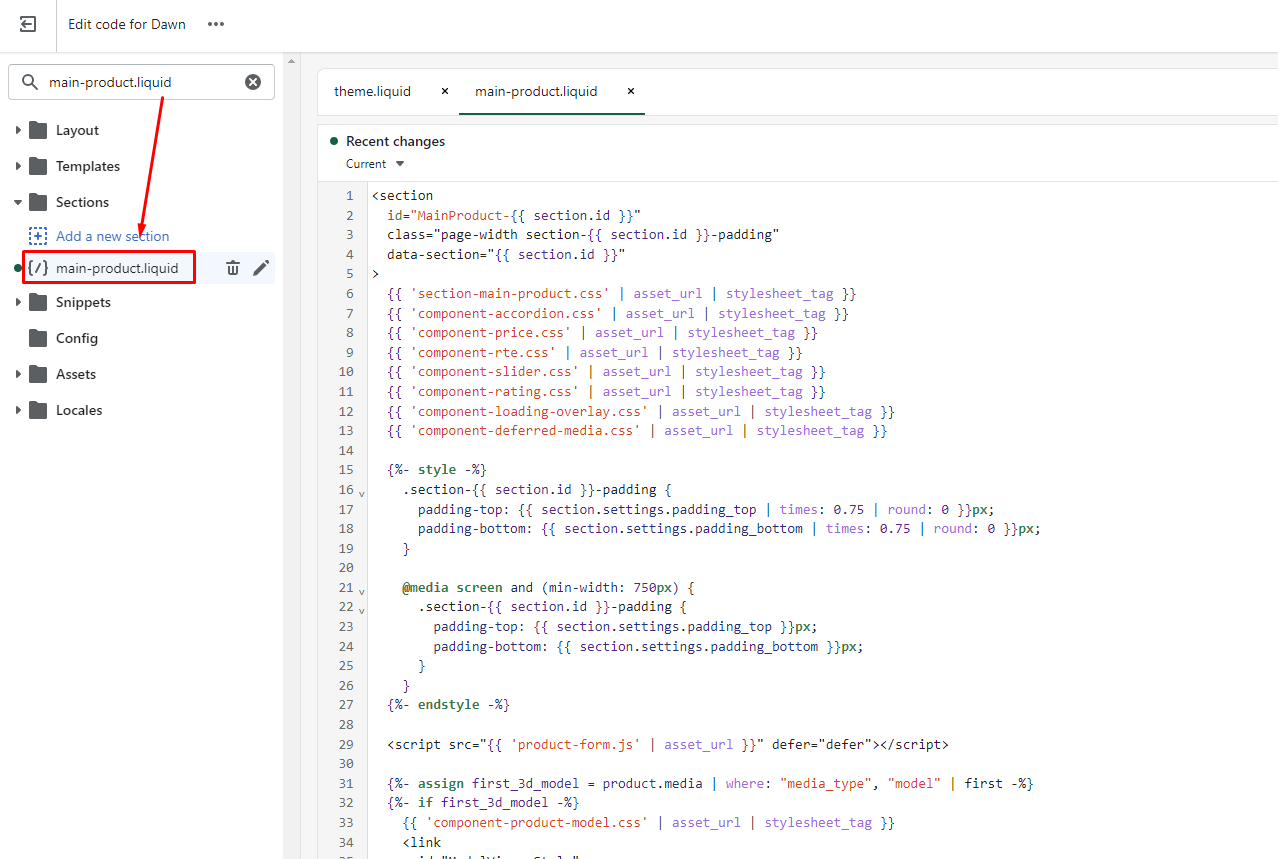Viewport: 1278px width, 859px height.
Task: Click the liquid file icon beside main-product.liquid
Action: [x=38, y=268]
